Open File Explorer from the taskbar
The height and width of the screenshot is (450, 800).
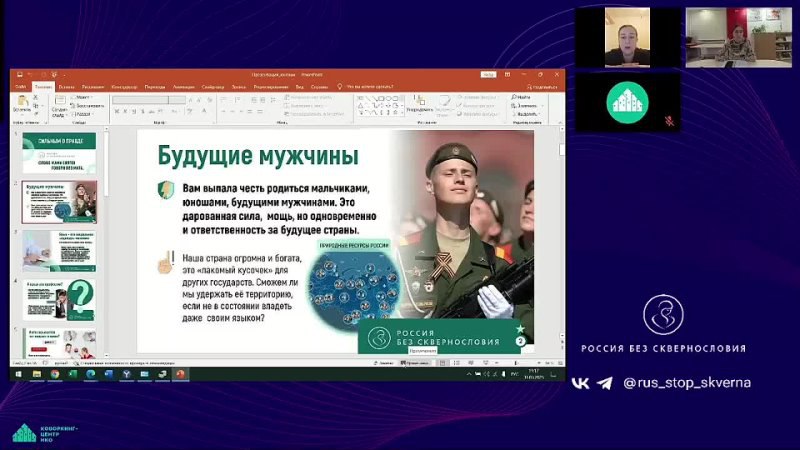tap(37, 374)
